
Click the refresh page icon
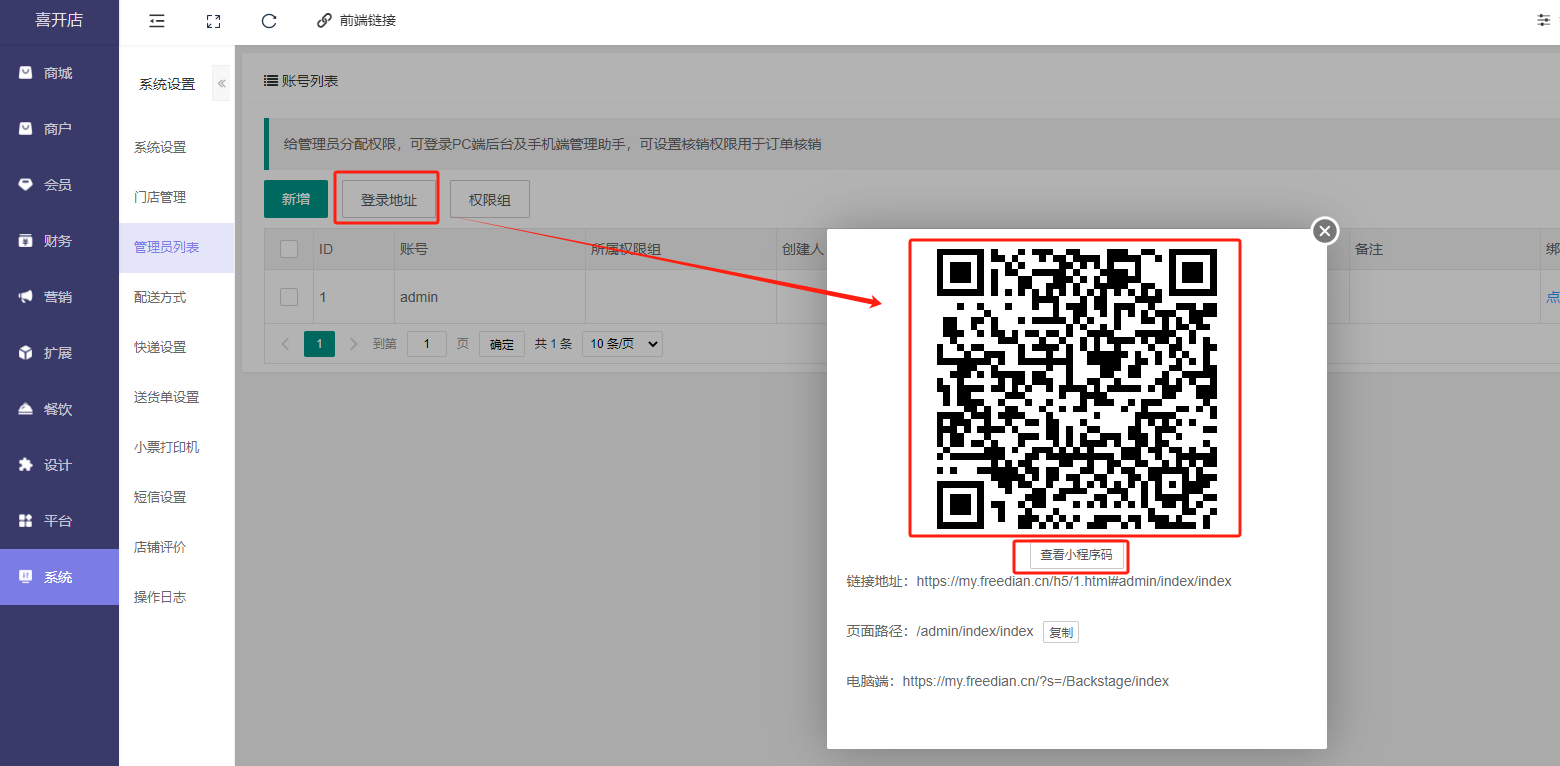point(268,20)
